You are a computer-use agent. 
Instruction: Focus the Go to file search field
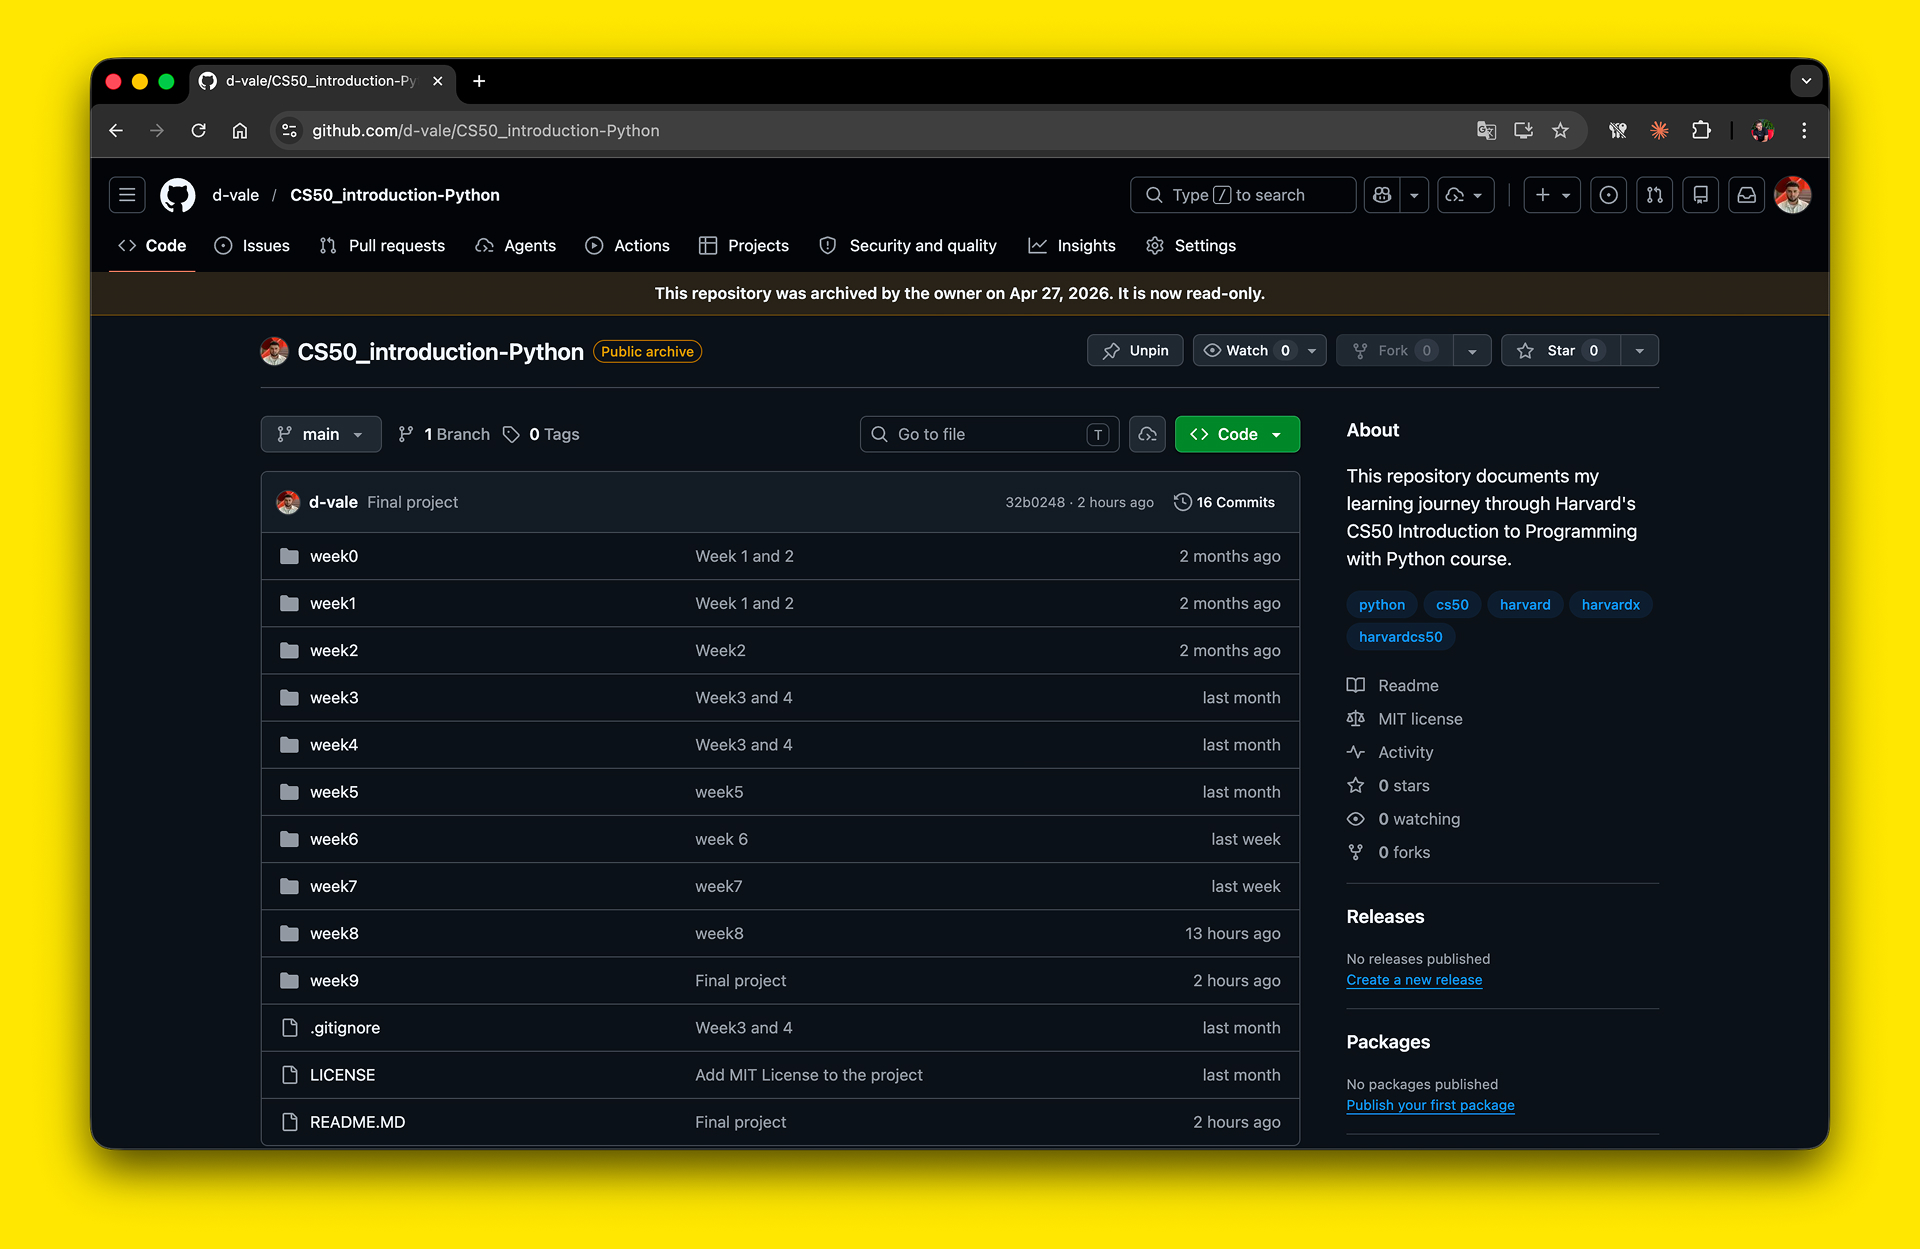[985, 434]
